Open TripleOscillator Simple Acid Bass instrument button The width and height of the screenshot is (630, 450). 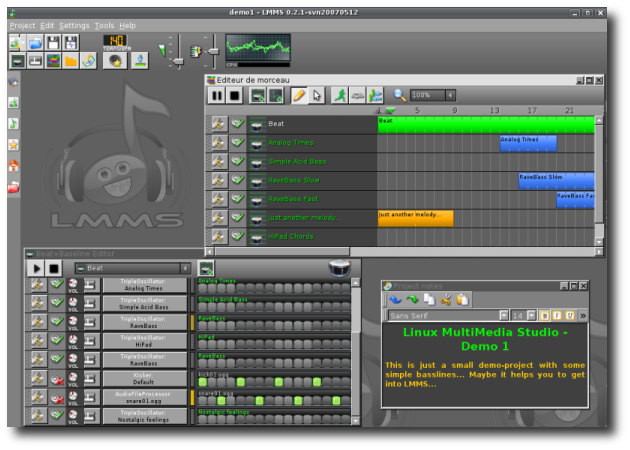(x=145, y=304)
